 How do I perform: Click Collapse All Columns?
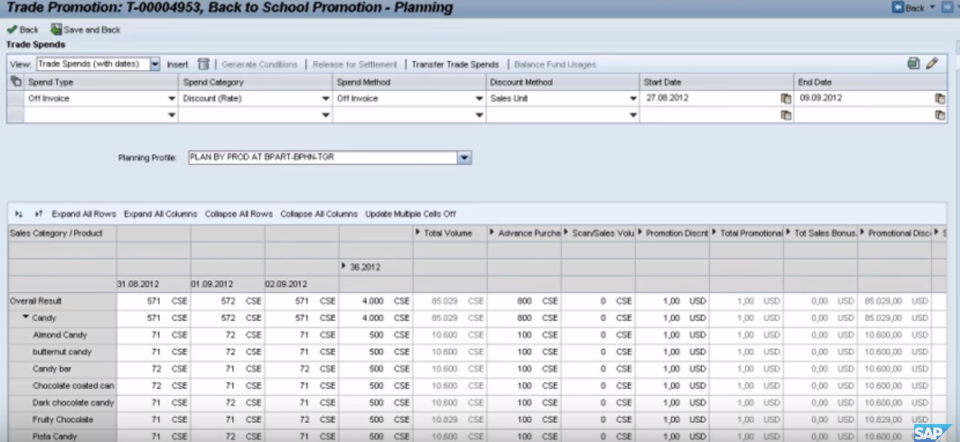pyautogui.click(x=319, y=214)
